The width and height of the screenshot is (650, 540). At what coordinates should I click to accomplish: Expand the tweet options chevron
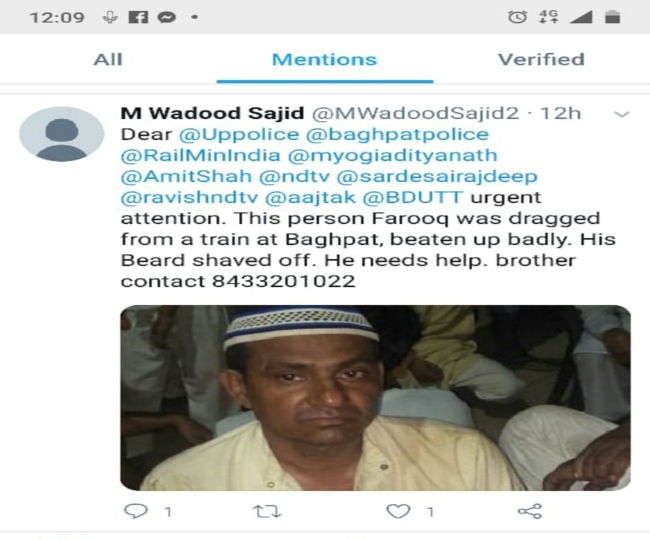[621, 114]
